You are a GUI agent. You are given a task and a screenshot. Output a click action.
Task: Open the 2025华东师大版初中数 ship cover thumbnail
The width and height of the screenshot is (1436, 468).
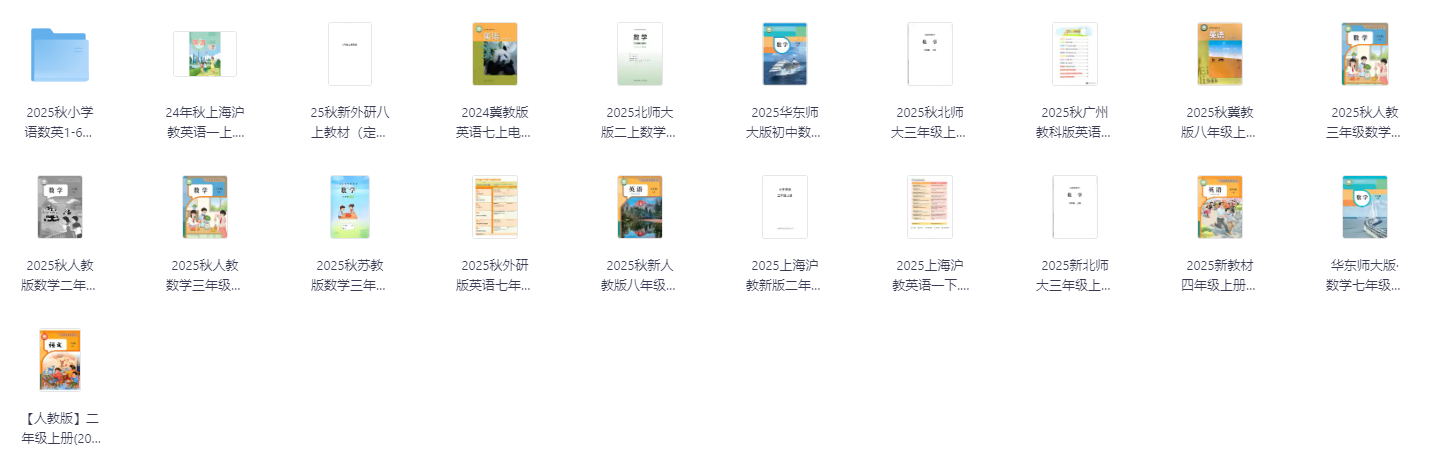click(785, 54)
